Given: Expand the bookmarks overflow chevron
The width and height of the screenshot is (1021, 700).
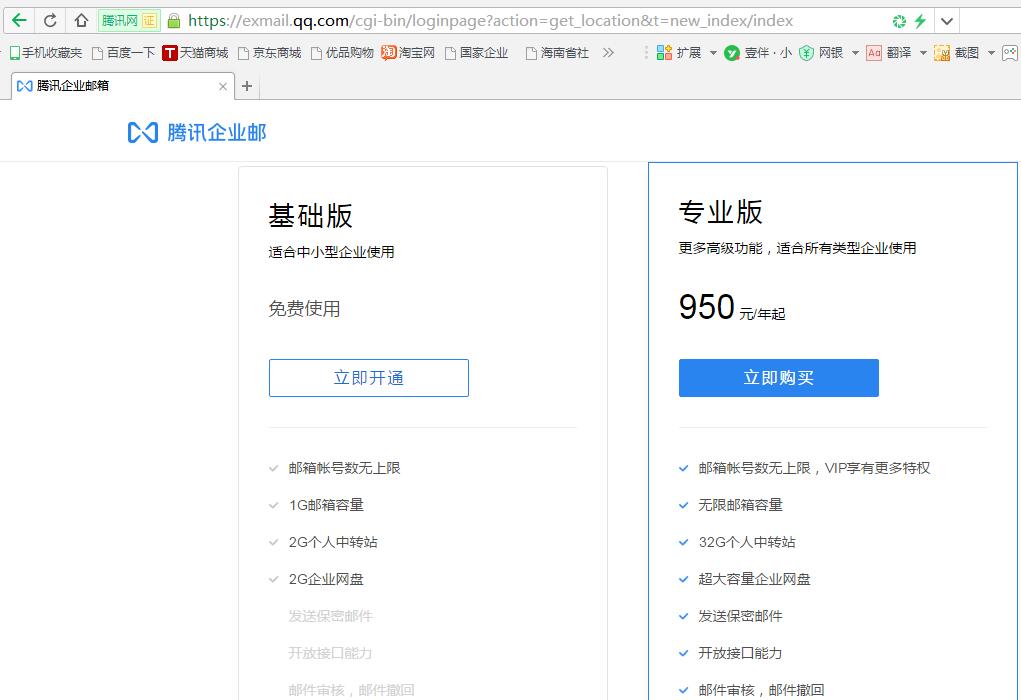Looking at the screenshot, I should 608,53.
